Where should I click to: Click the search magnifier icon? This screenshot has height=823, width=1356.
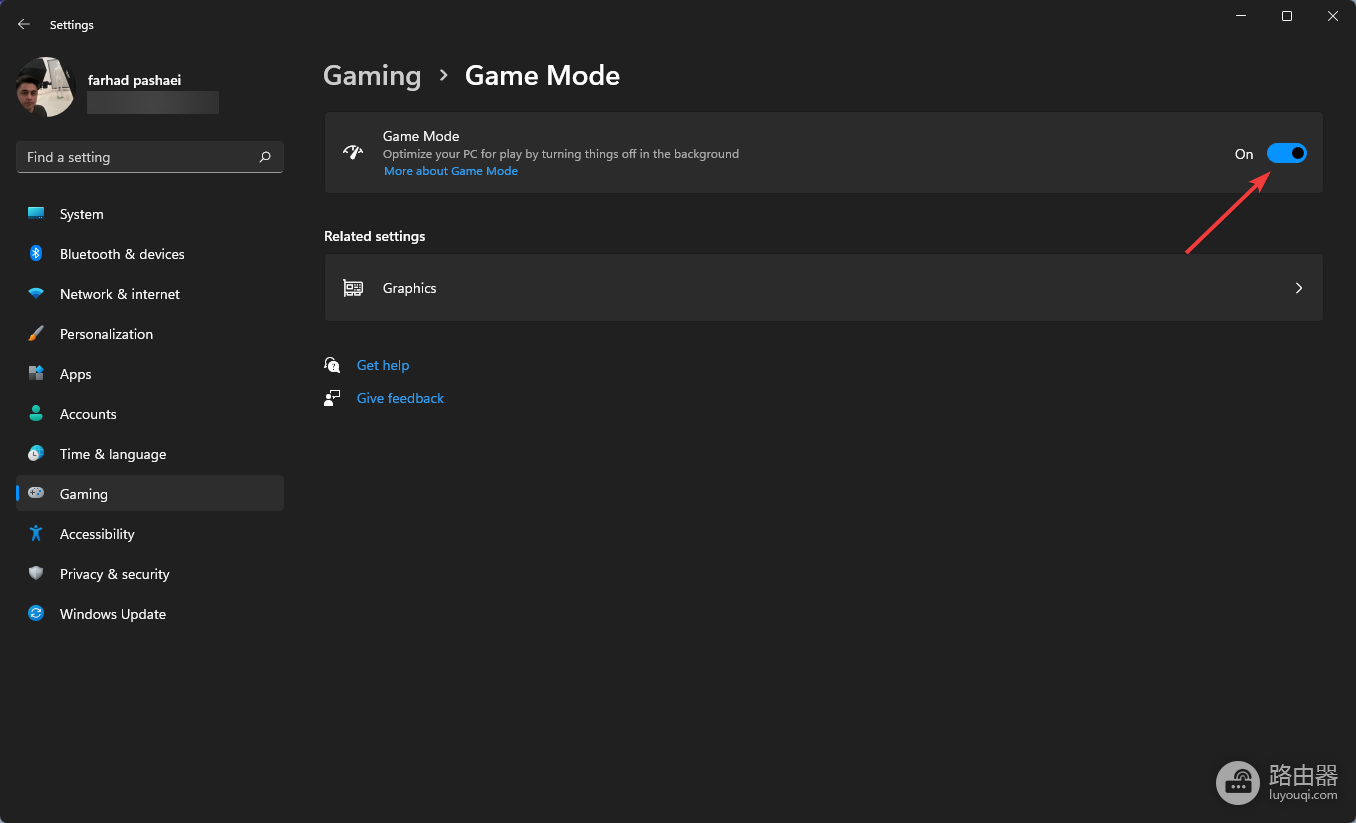click(x=265, y=157)
